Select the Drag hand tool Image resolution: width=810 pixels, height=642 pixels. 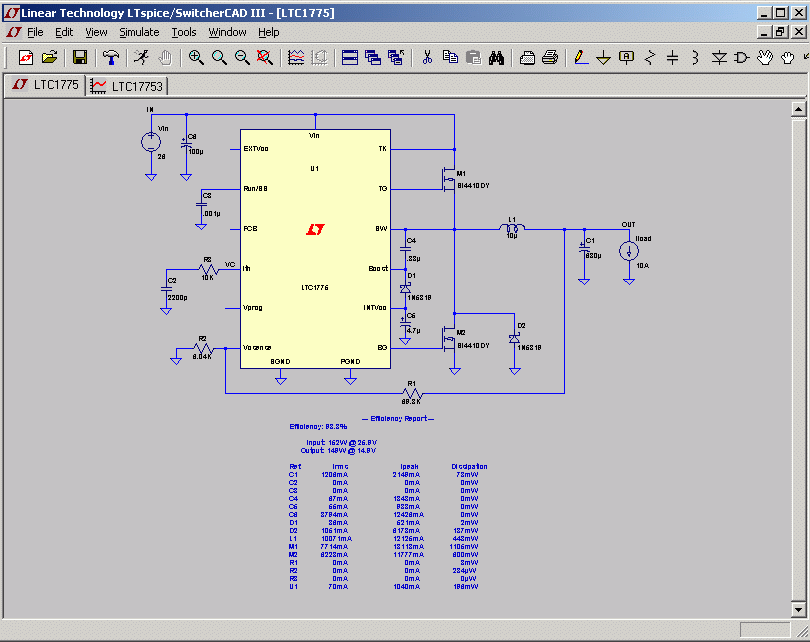pos(788,57)
